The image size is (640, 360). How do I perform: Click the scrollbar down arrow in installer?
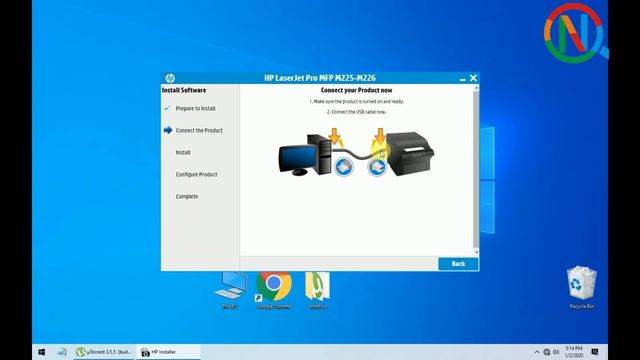pos(476,252)
